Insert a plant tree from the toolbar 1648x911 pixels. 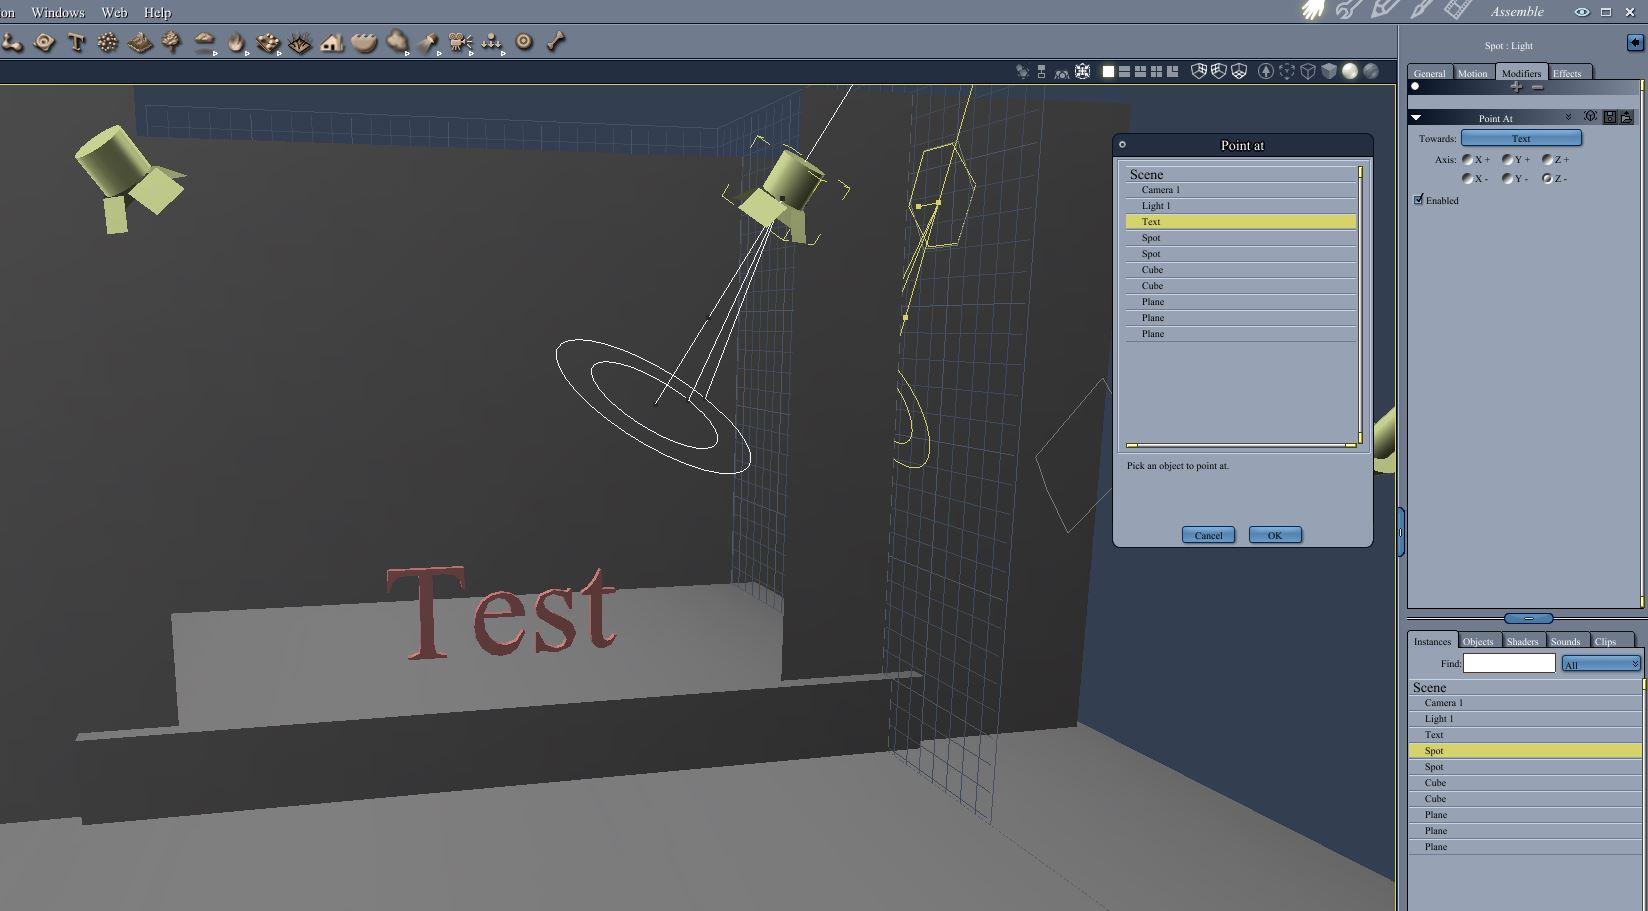click(172, 42)
